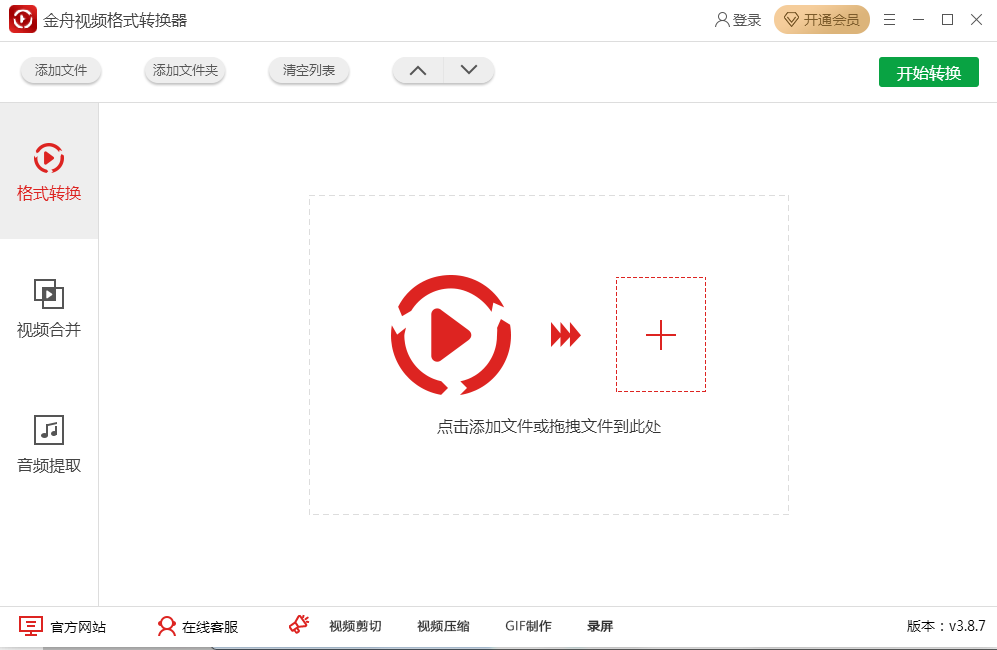Sign in via the 登录 person icon
Viewport: 997px width, 650px height.
[737, 19]
